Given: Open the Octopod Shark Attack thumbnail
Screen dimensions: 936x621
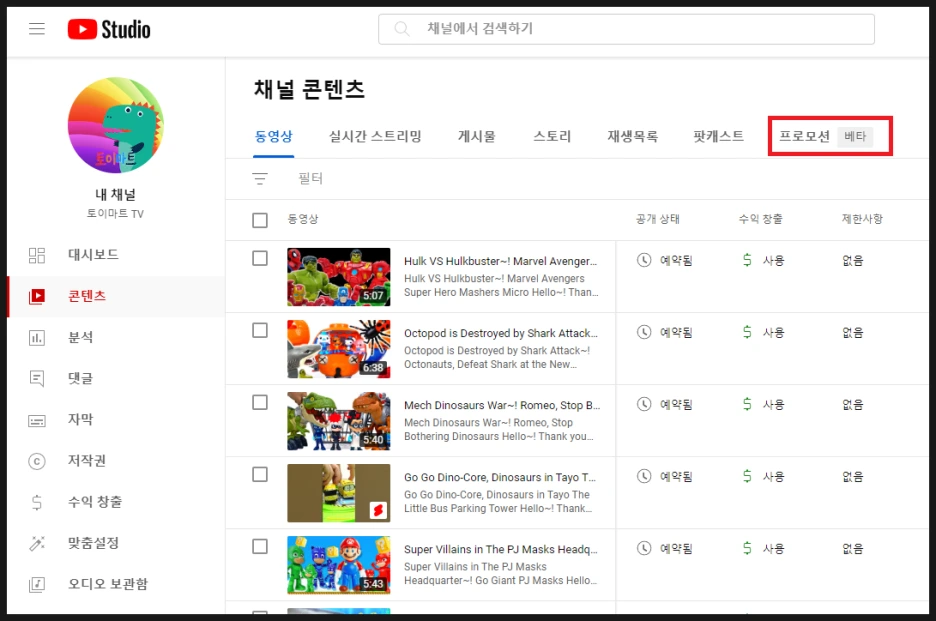Looking at the screenshot, I should pos(338,349).
